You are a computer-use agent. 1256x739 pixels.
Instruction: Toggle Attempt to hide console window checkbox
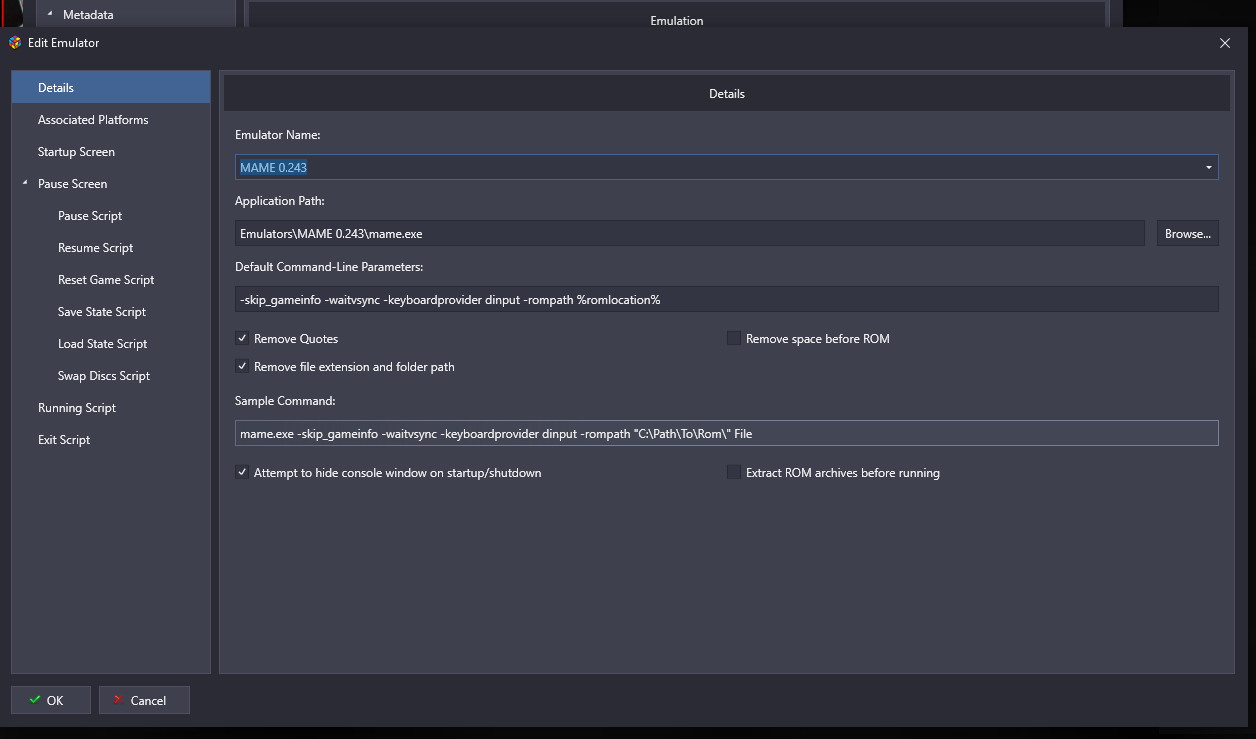(x=242, y=472)
